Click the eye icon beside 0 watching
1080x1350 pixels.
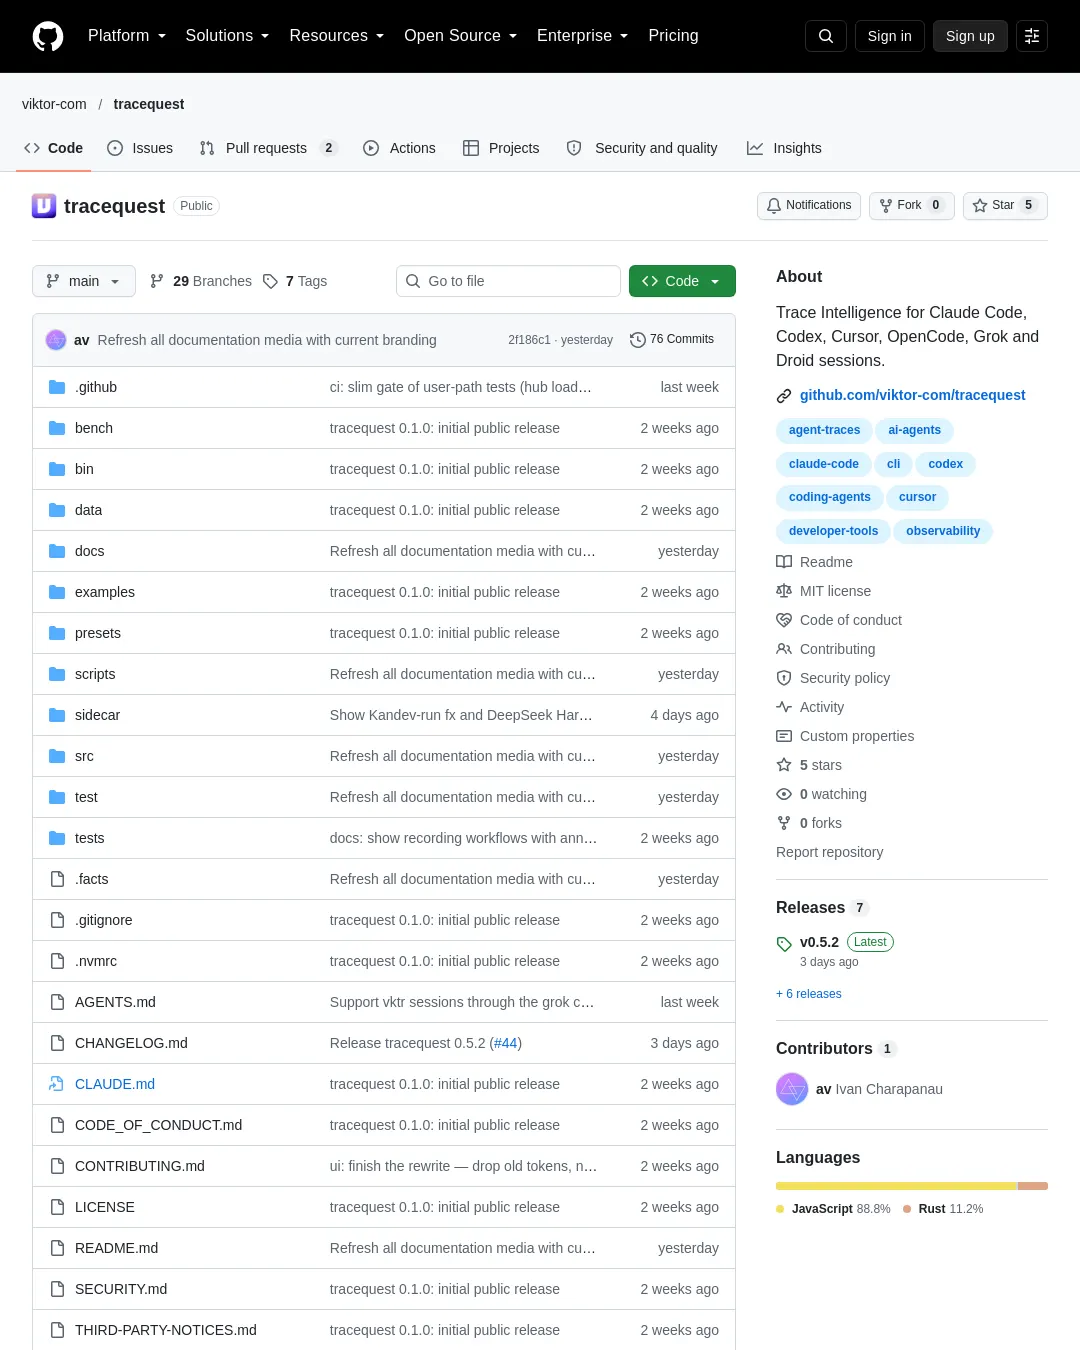click(x=784, y=794)
